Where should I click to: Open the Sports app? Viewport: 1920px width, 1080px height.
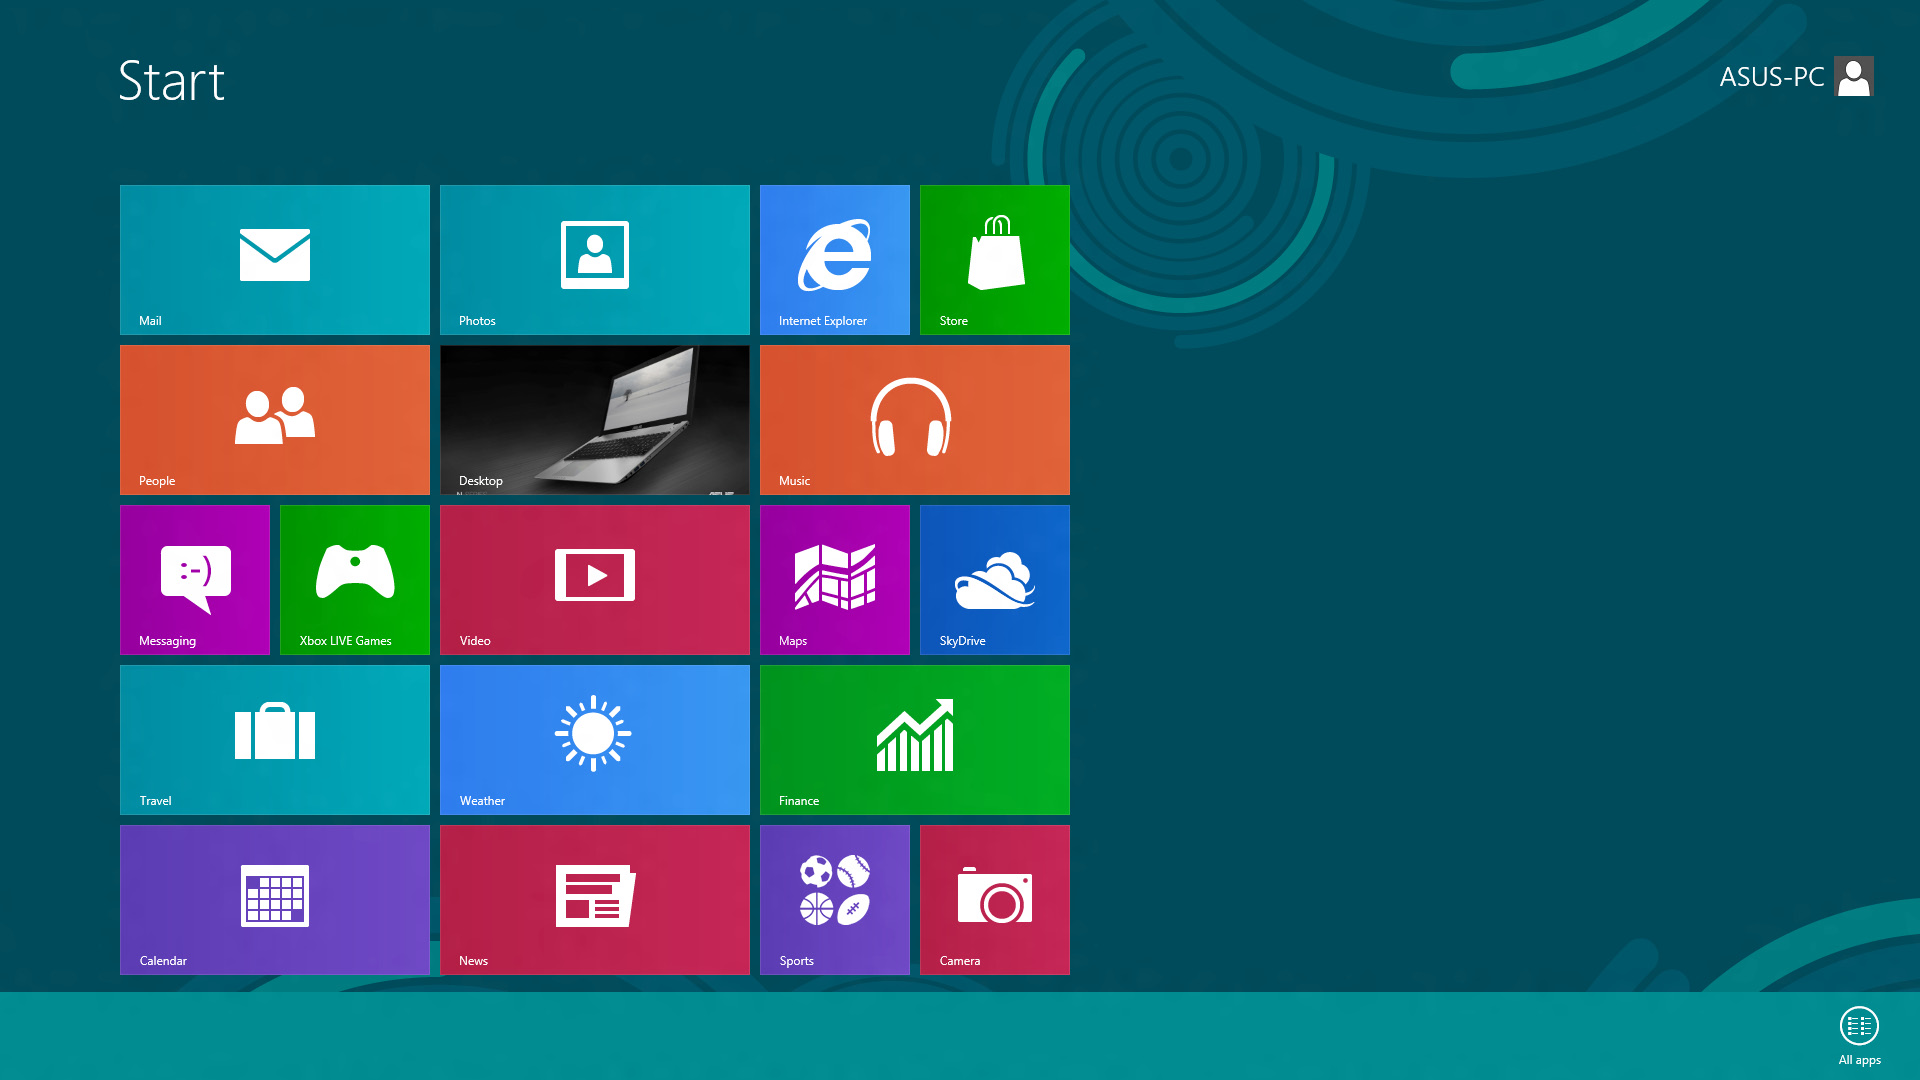tap(835, 899)
